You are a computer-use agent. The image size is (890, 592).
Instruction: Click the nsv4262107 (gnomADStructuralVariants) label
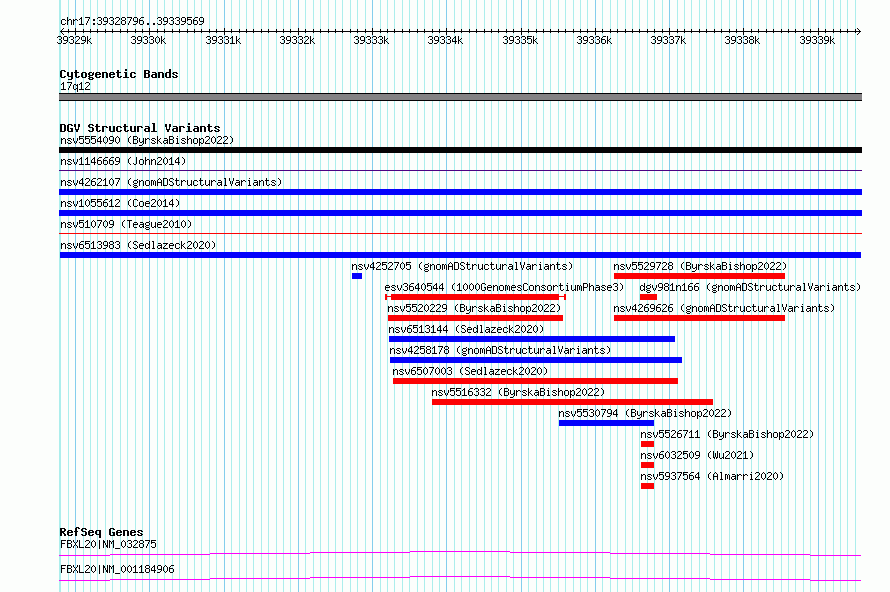(x=171, y=182)
